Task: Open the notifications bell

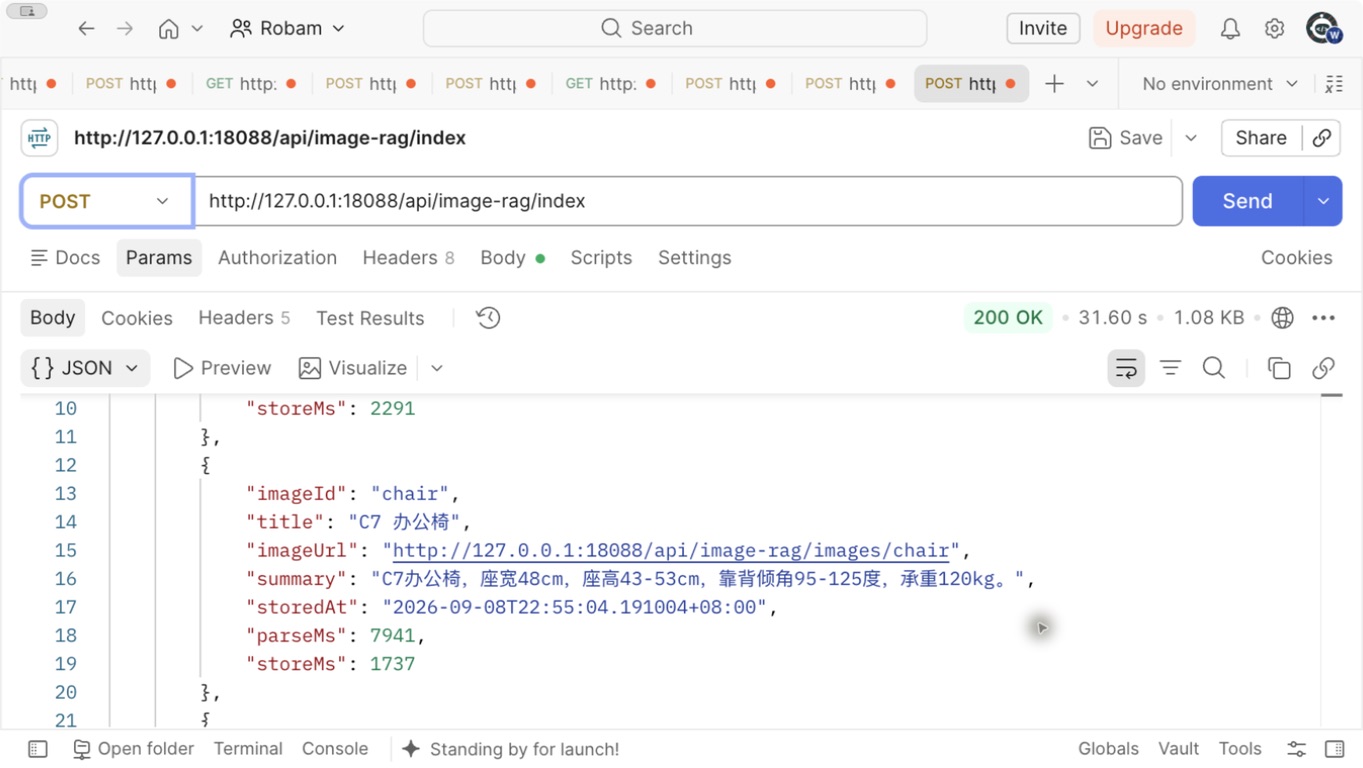Action: tap(1230, 29)
